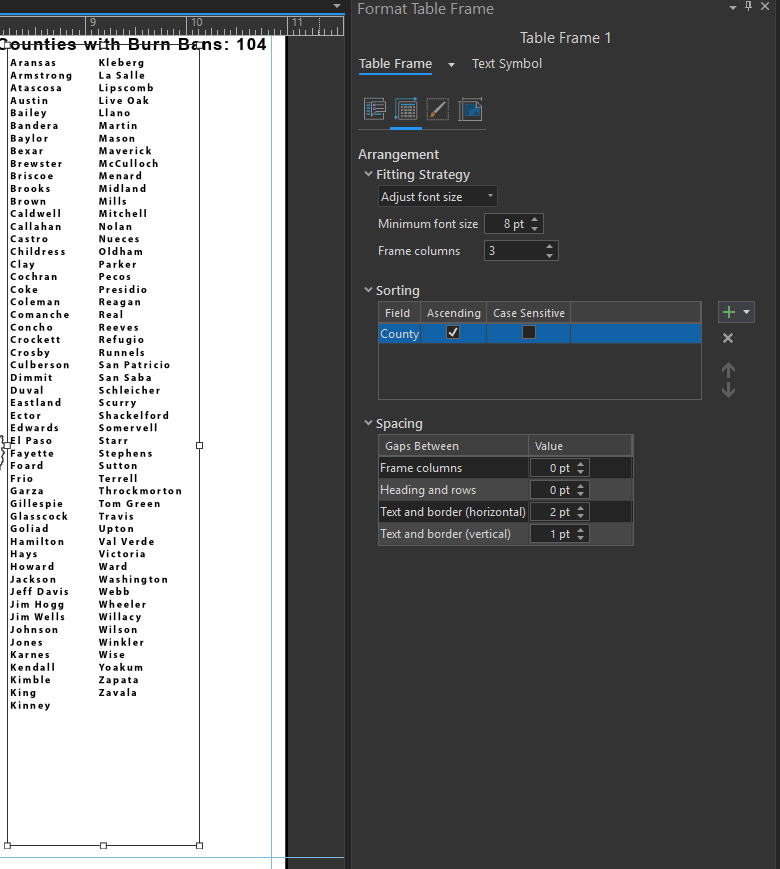The height and width of the screenshot is (869, 780).
Task: Increase Frame columns gap value
Action: click(x=580, y=464)
